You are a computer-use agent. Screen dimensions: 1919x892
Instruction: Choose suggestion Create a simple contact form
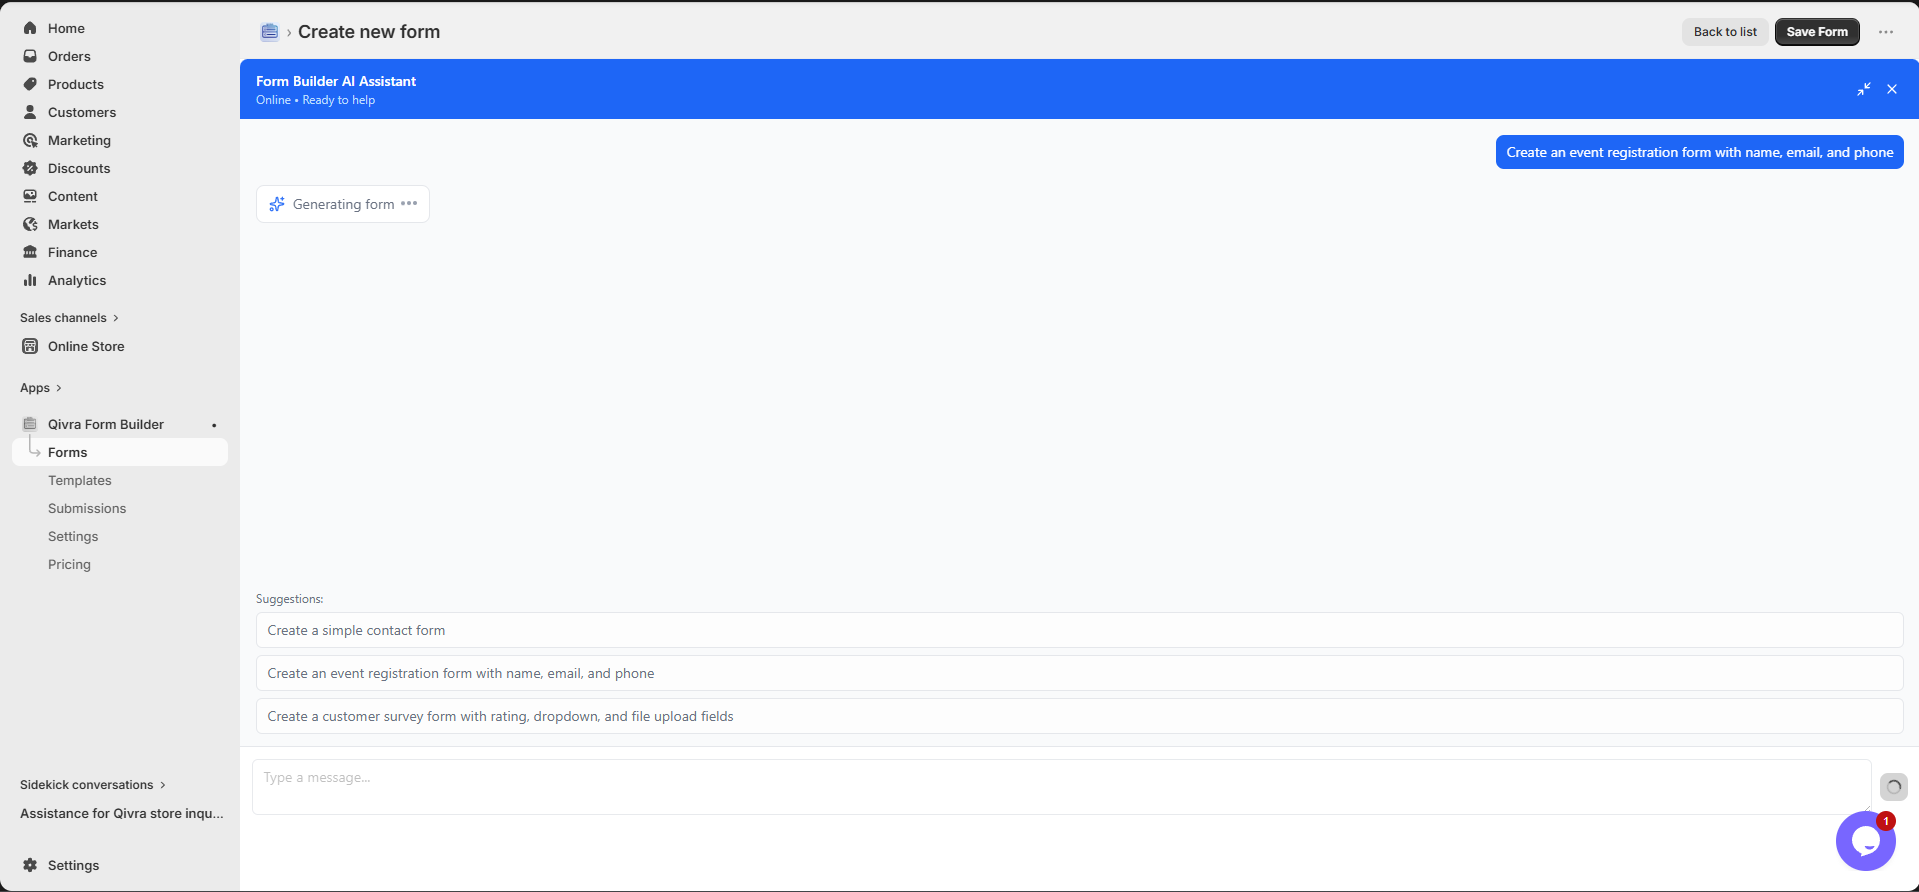pos(1079,630)
